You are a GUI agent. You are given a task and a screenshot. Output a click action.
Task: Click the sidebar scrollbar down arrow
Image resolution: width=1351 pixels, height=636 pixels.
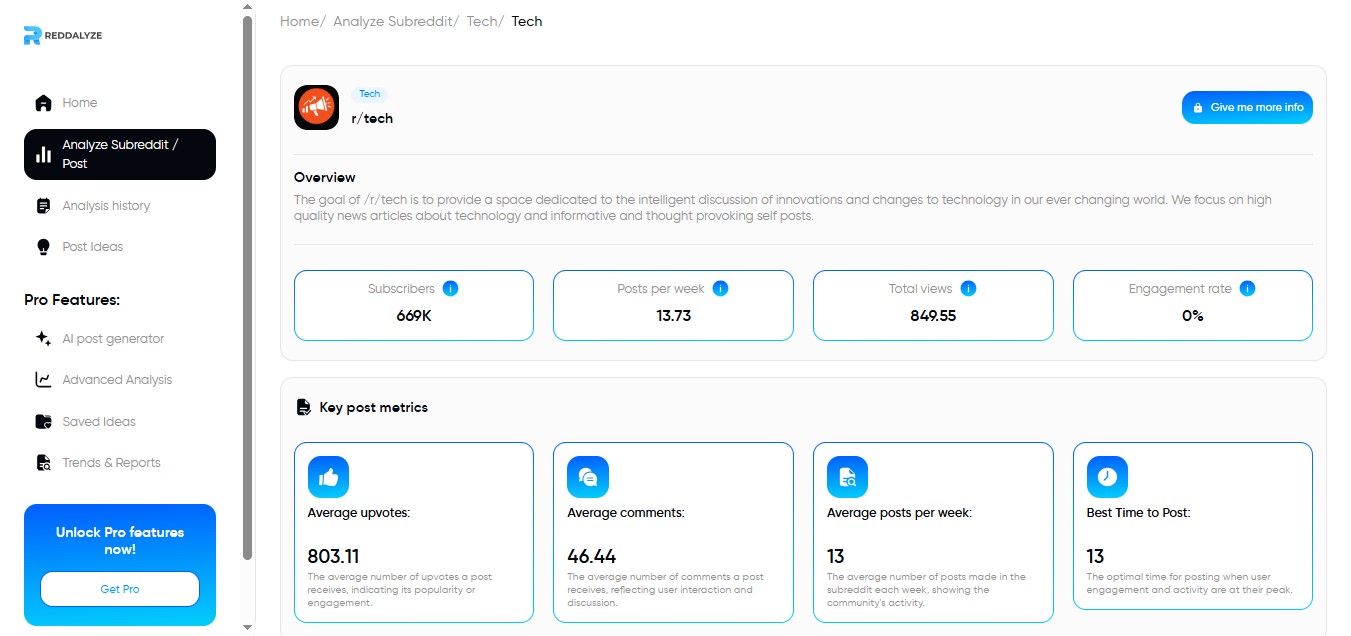248,627
